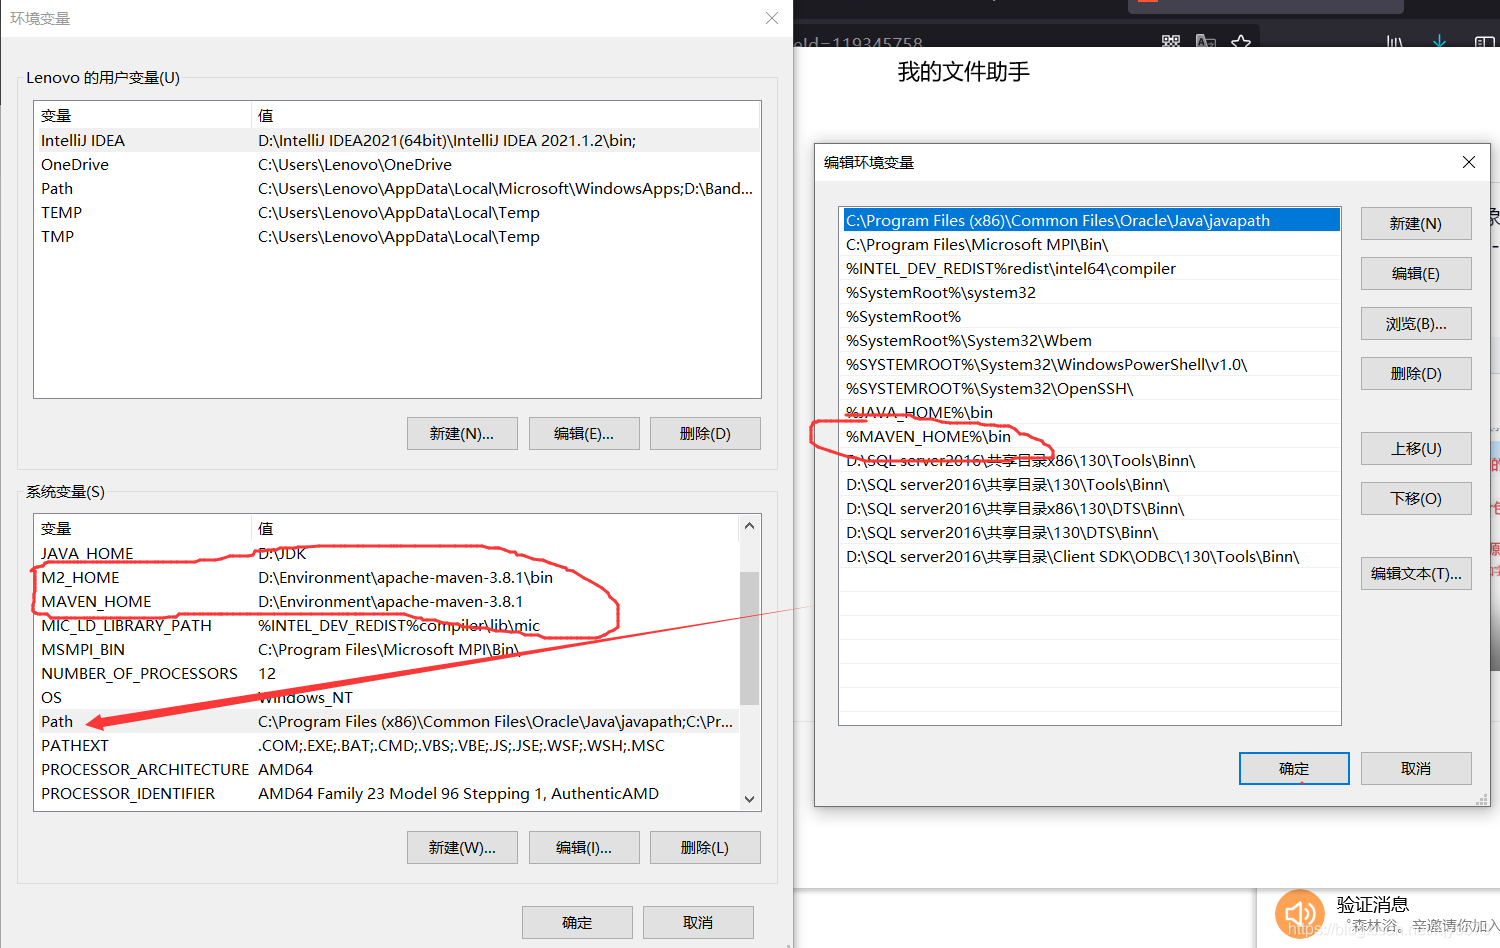Move entry down with 下移(O)
1500x948 pixels.
click(1416, 498)
